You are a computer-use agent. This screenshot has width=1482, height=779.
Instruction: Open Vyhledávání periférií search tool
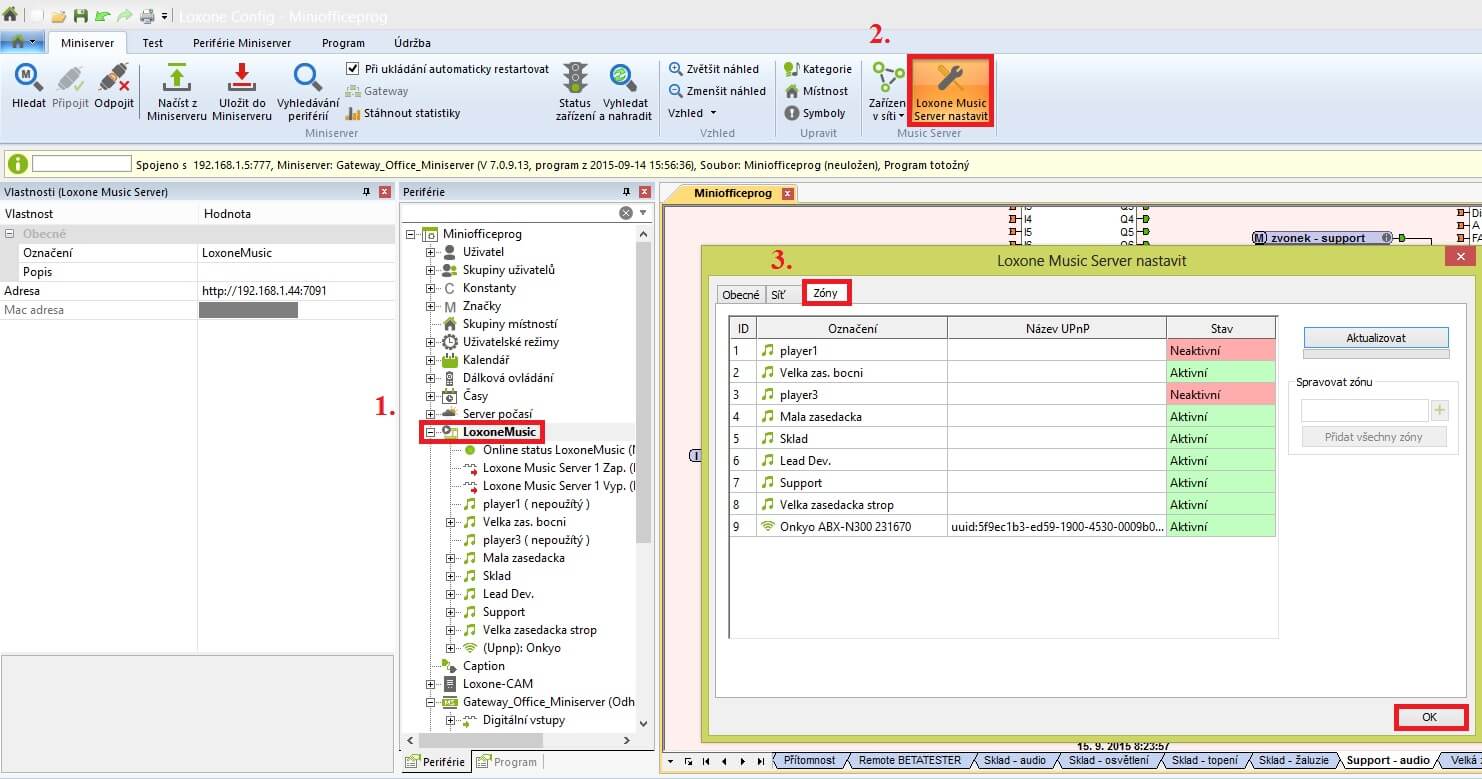307,78
